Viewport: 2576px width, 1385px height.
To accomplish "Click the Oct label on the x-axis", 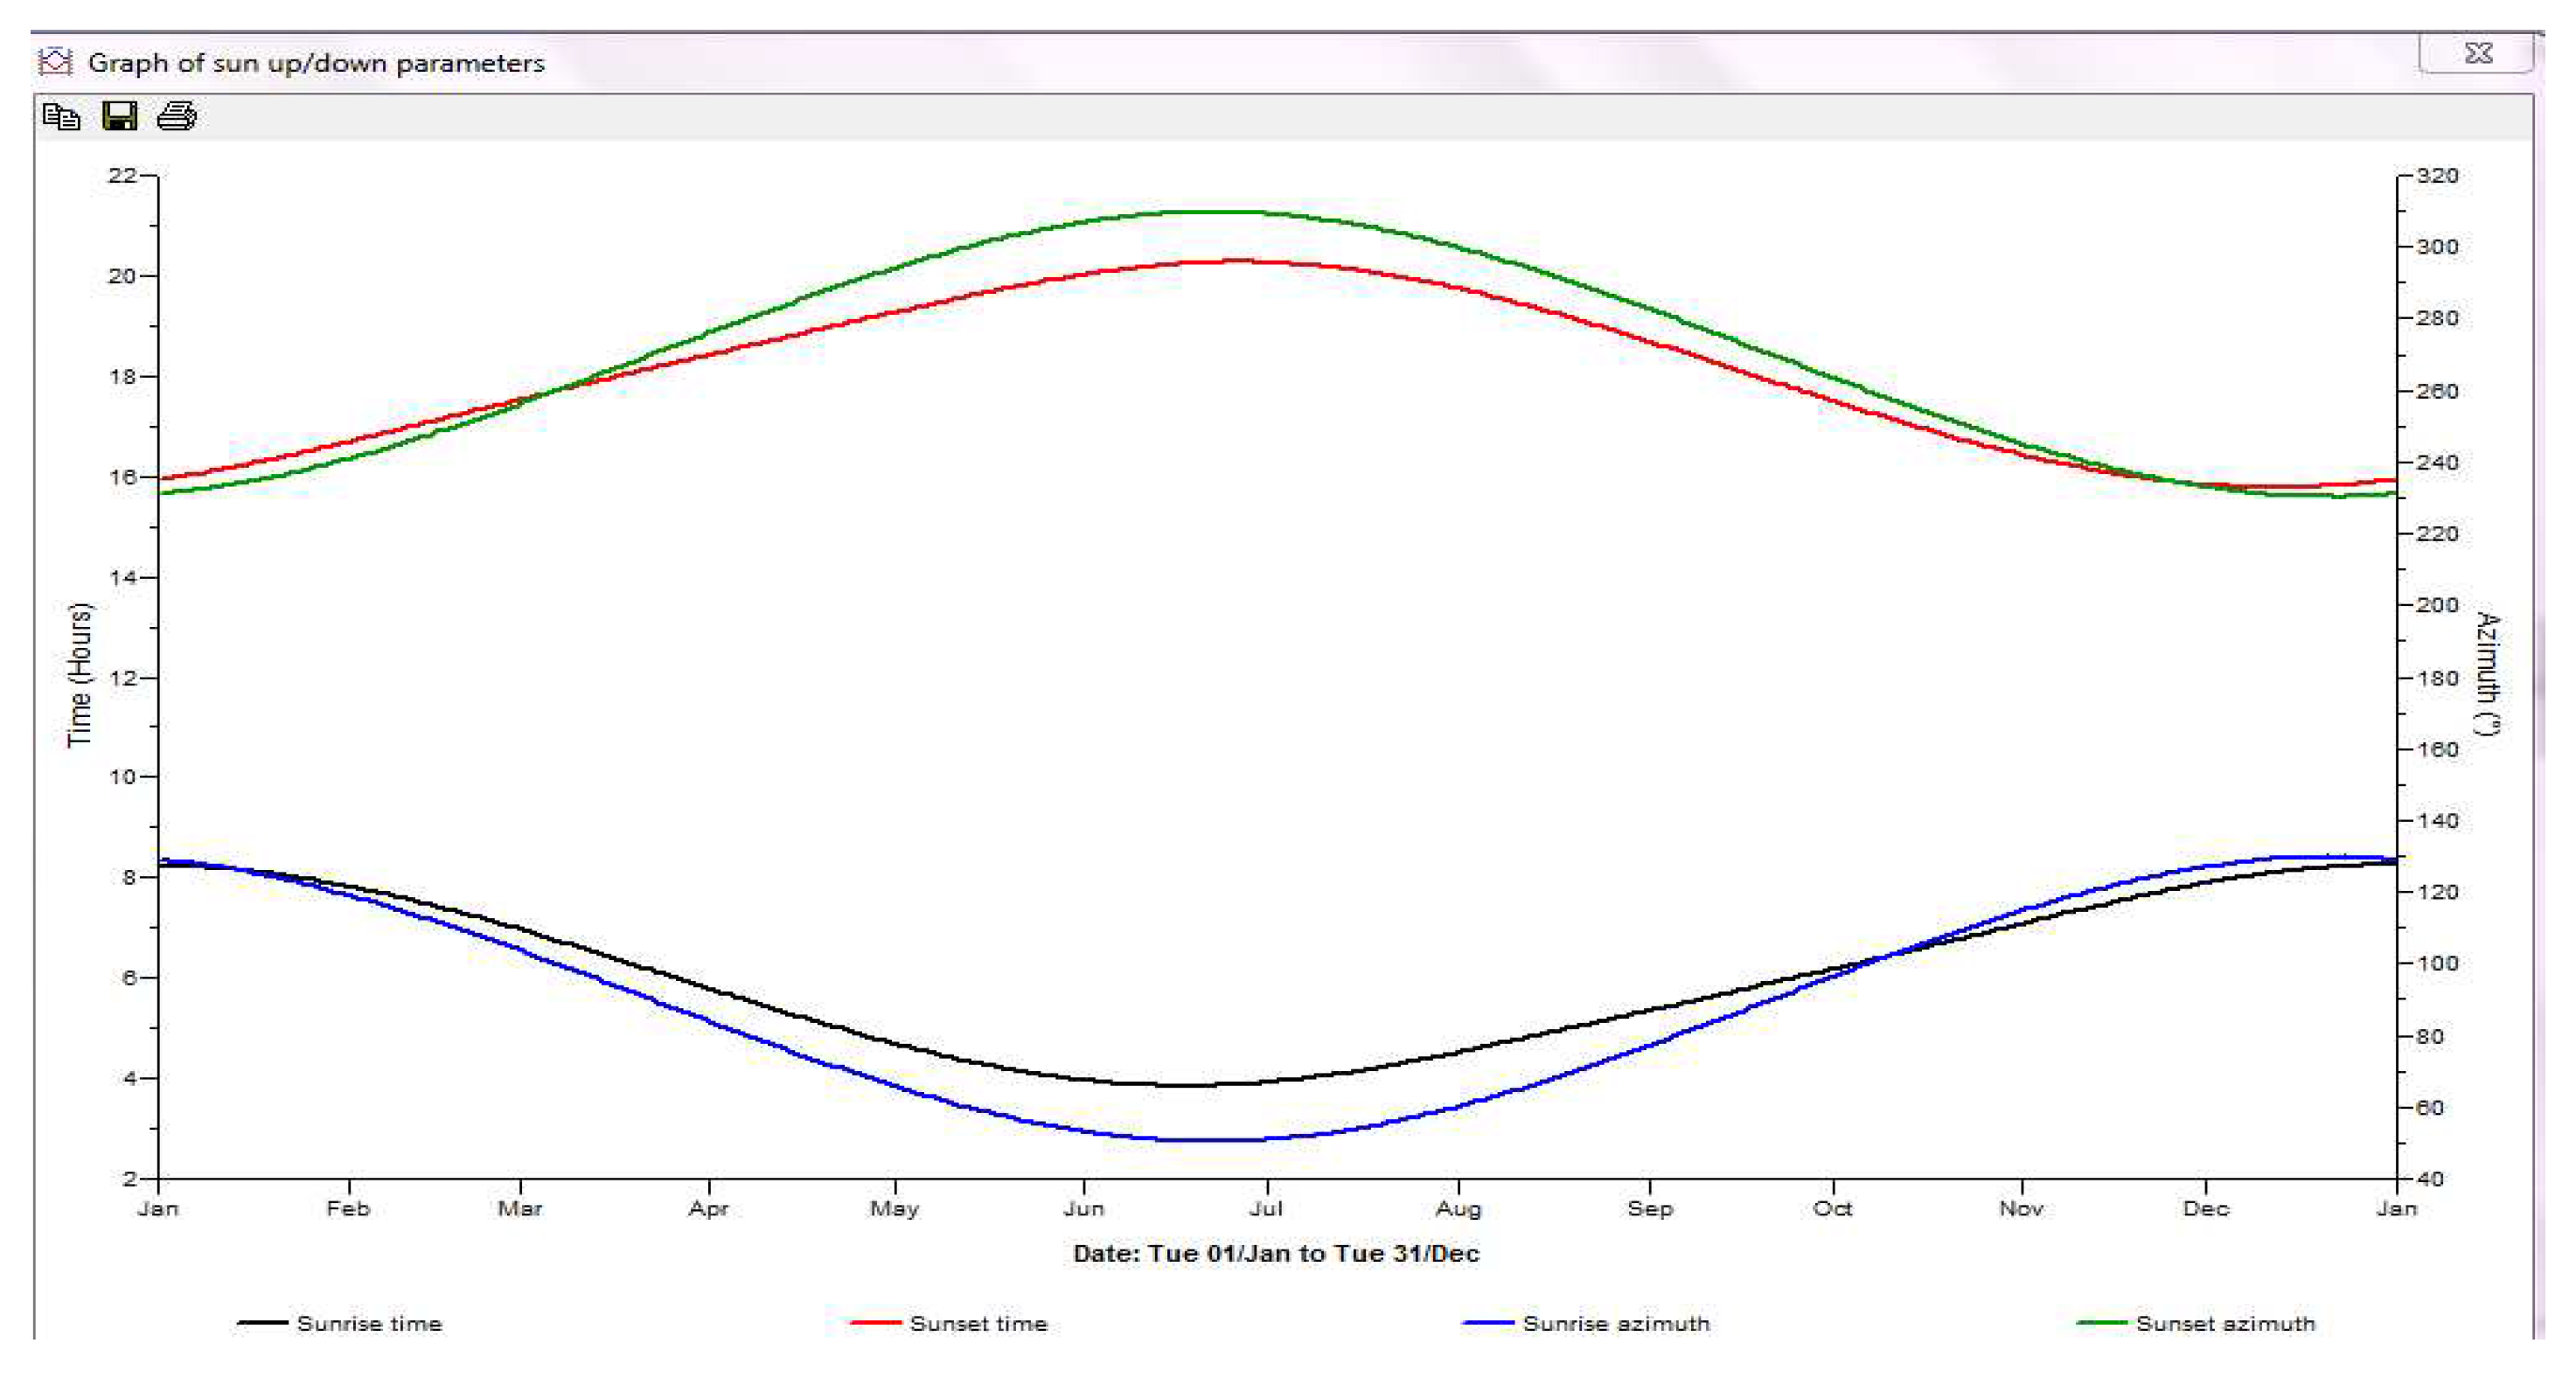I will pos(1832,1209).
